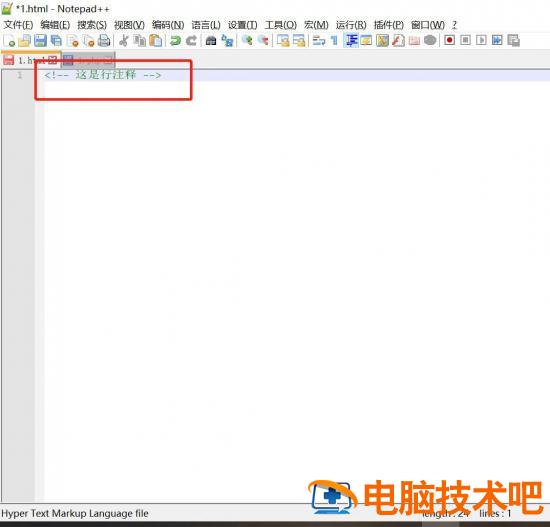Click the Cut scissors icon
550x527 pixels.
pyautogui.click(x=123, y=41)
